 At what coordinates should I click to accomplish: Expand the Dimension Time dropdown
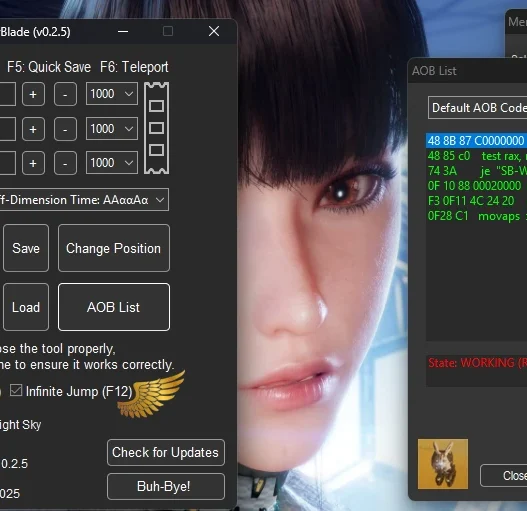click(x=84, y=200)
